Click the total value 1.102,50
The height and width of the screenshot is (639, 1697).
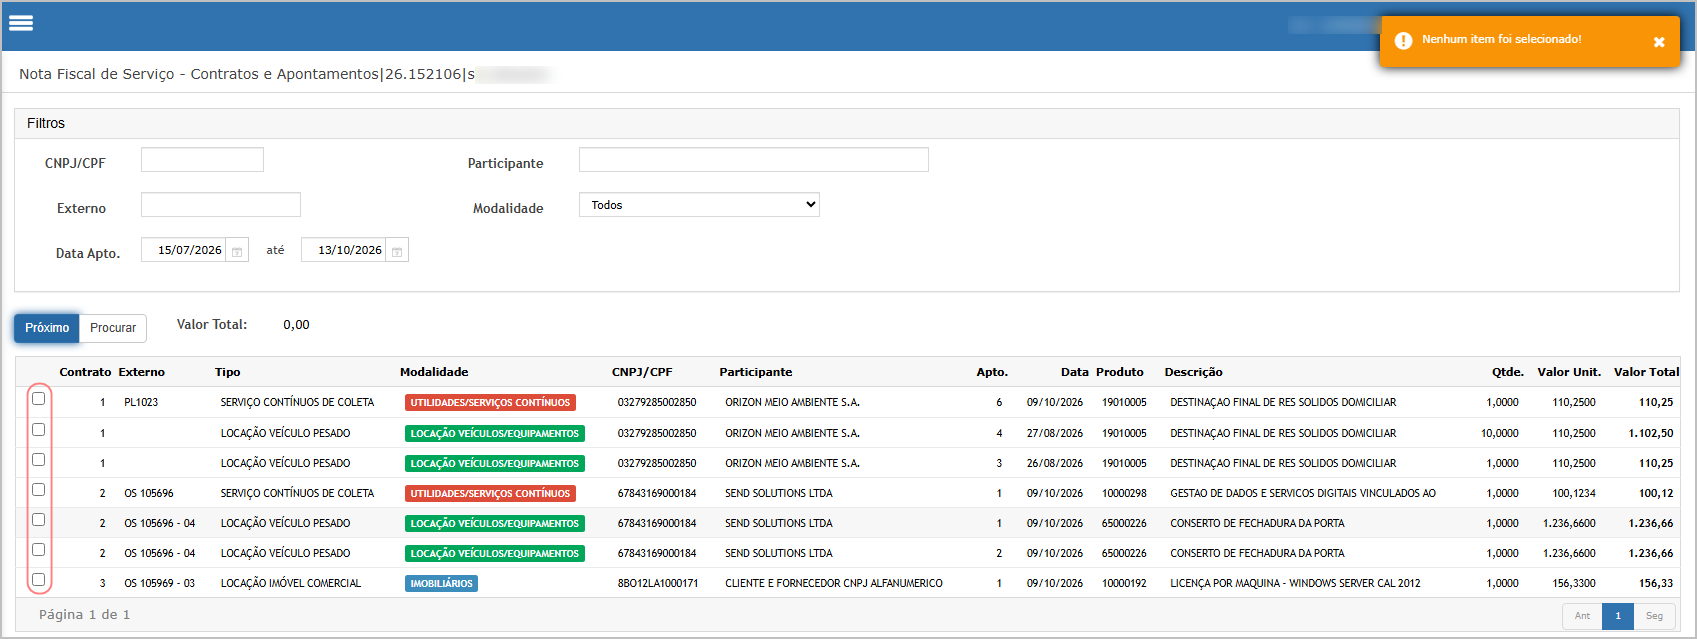click(1651, 433)
